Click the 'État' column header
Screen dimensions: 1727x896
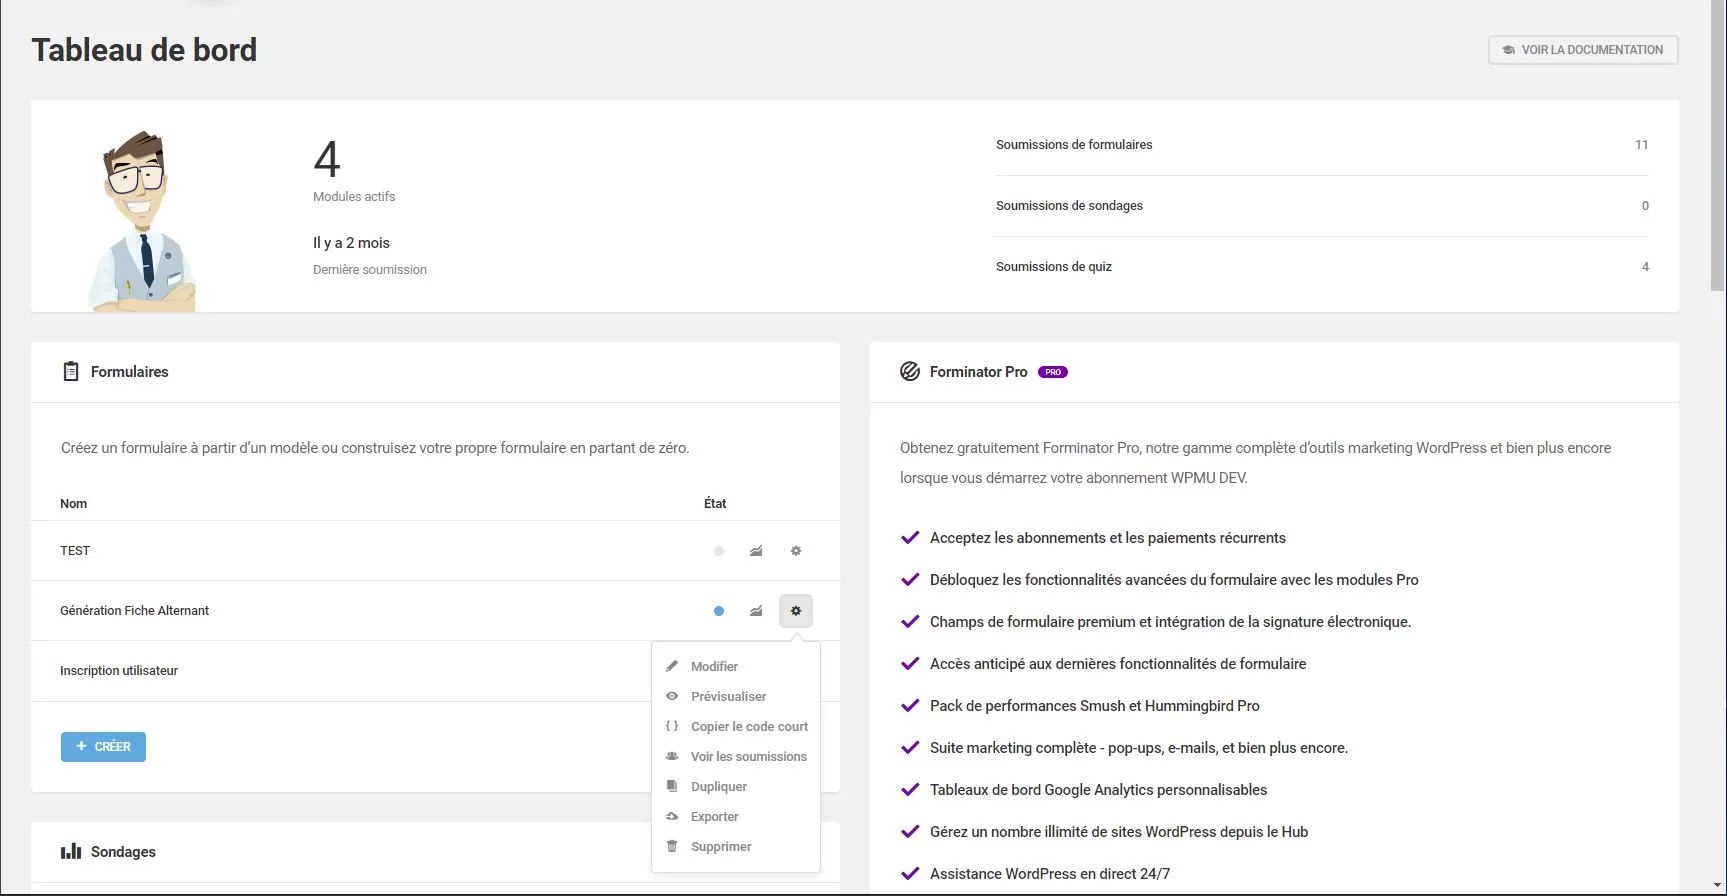coord(715,504)
